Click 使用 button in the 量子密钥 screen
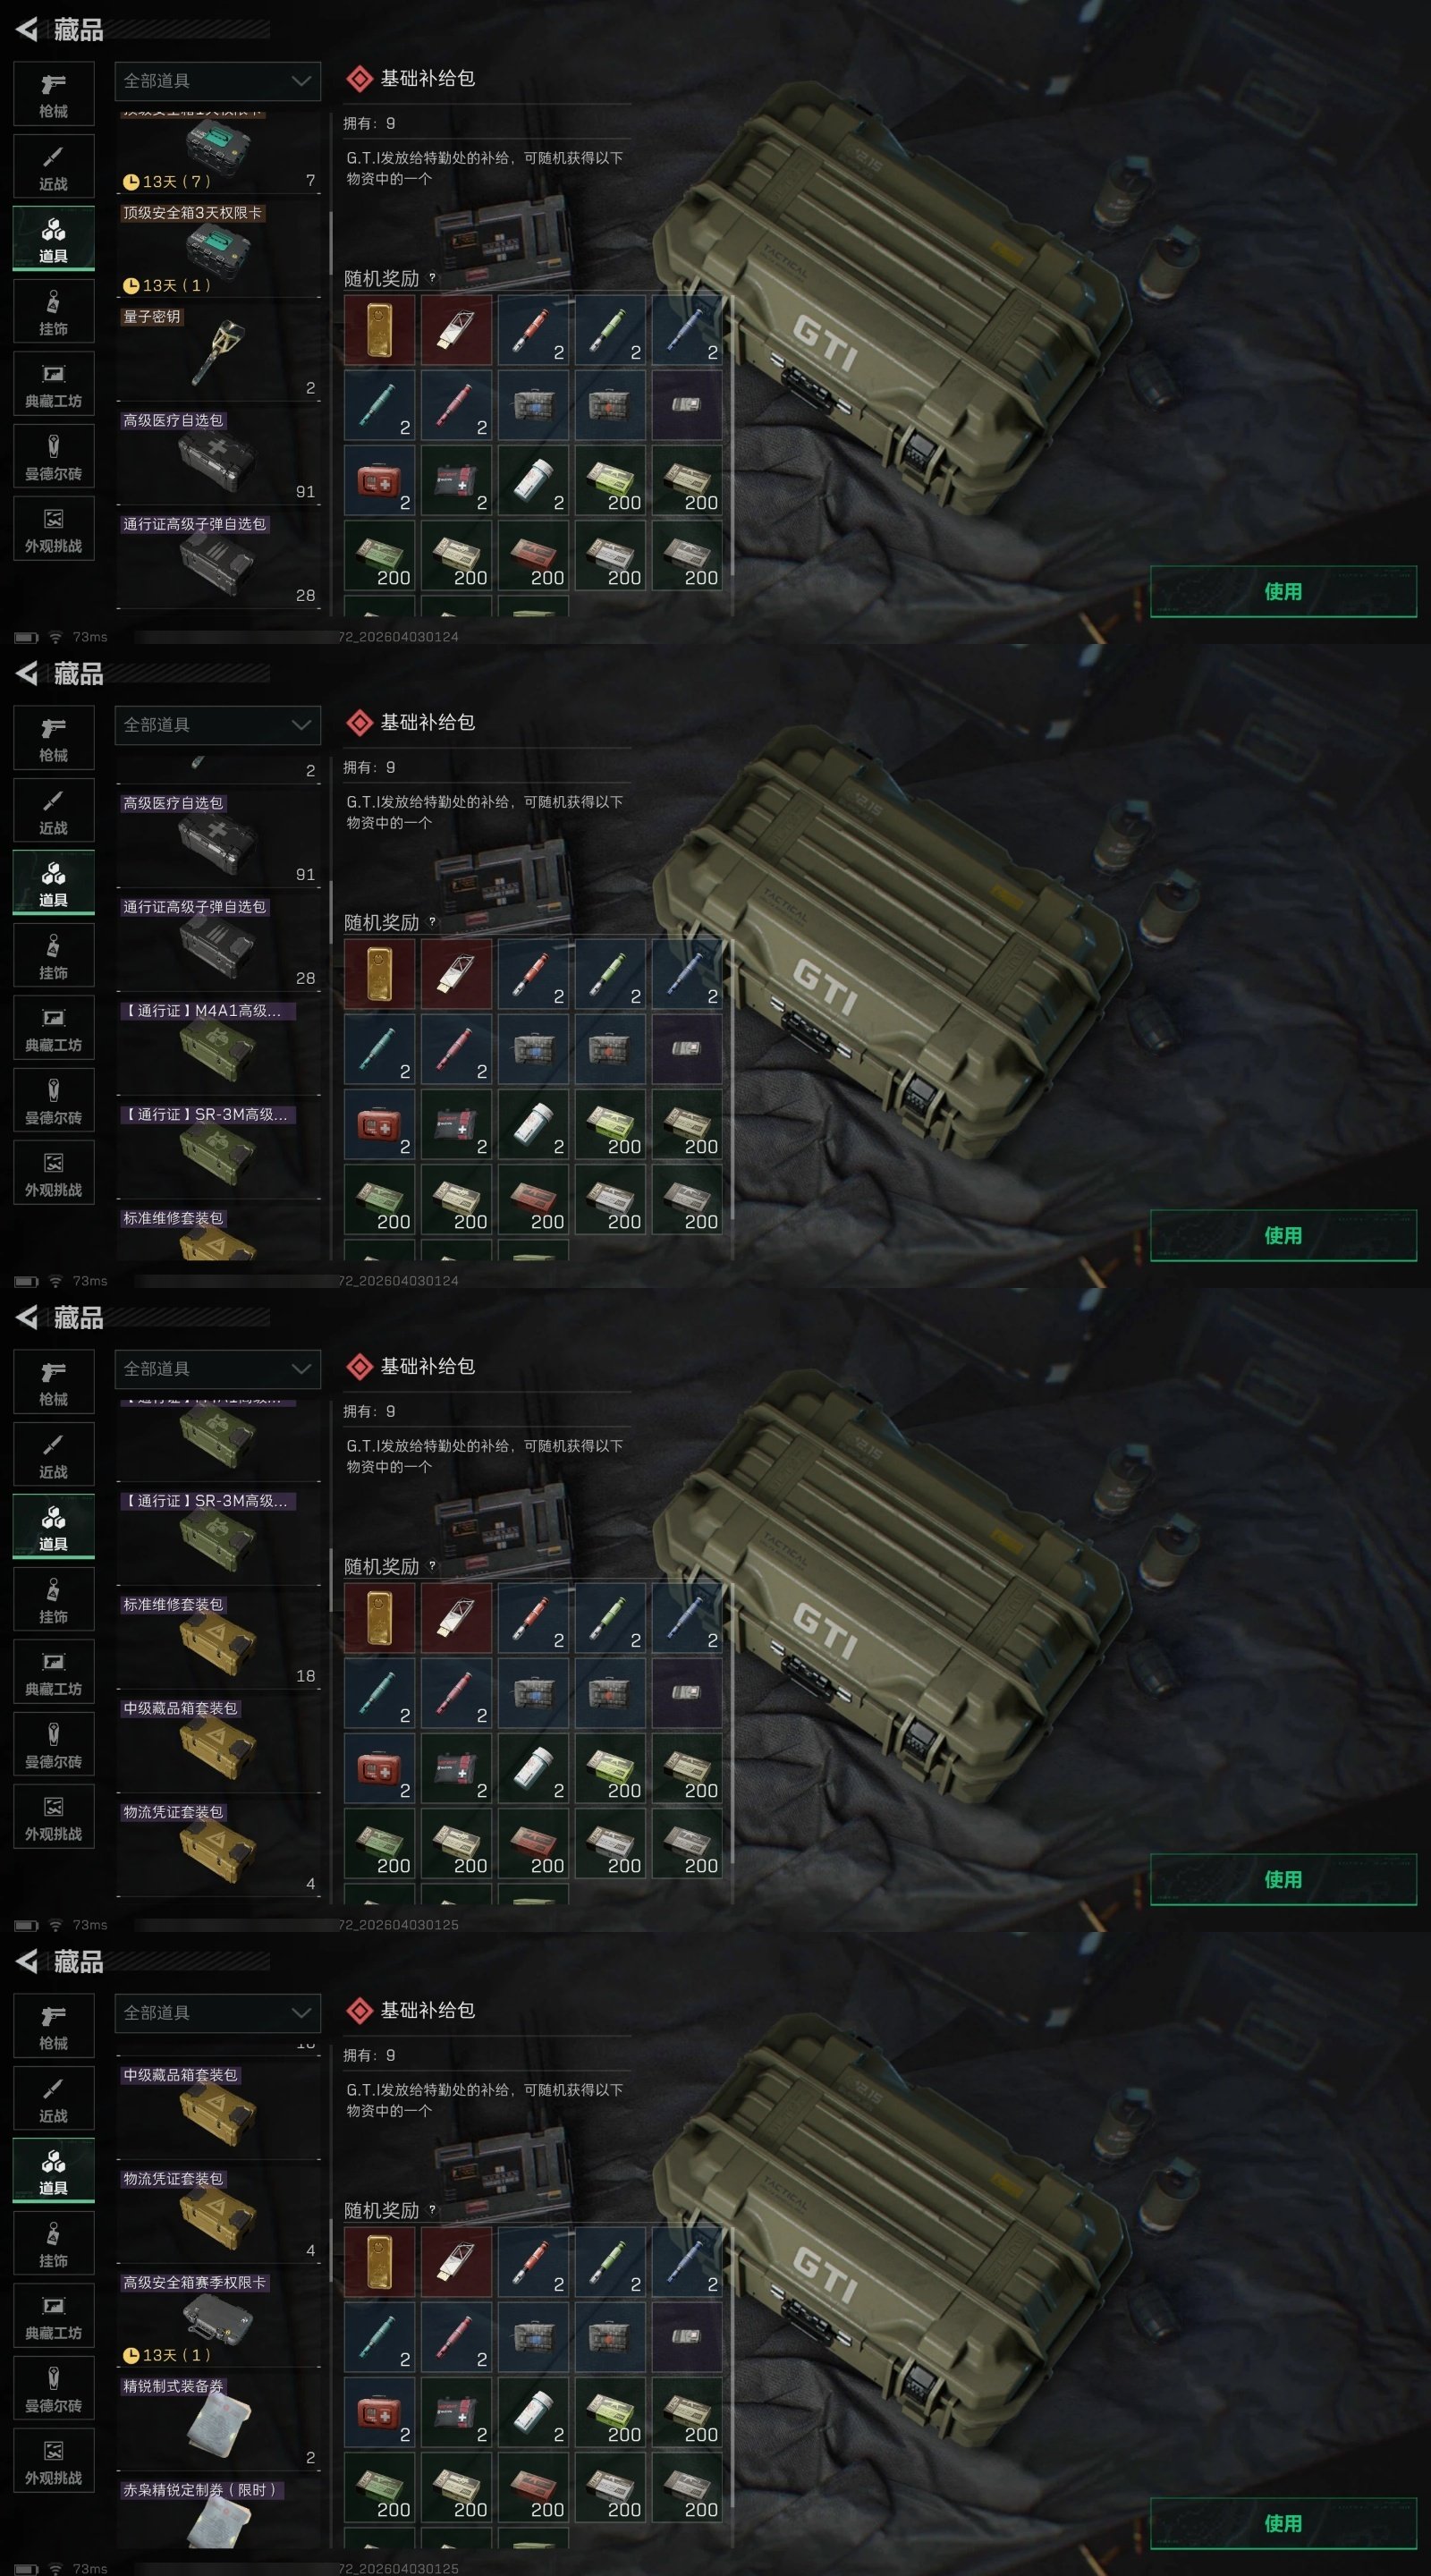The width and height of the screenshot is (1431, 2576). coord(1283,591)
